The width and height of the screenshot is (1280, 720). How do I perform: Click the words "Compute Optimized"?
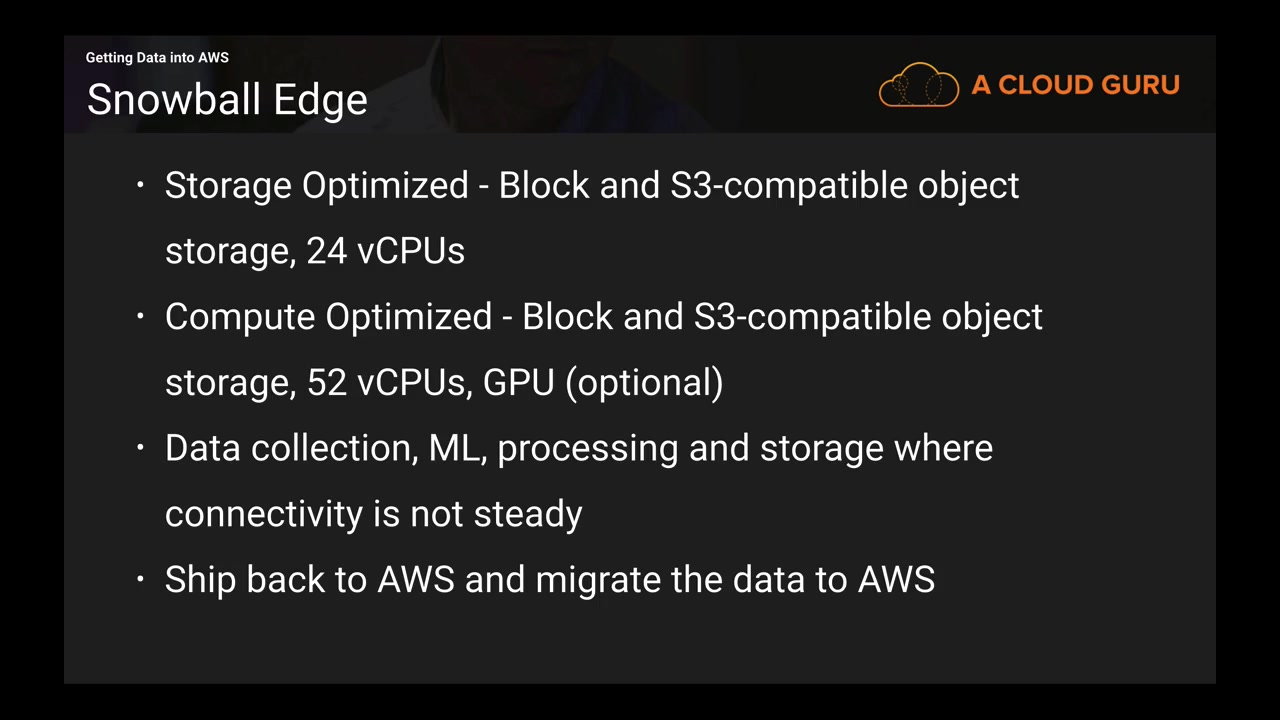click(x=328, y=317)
